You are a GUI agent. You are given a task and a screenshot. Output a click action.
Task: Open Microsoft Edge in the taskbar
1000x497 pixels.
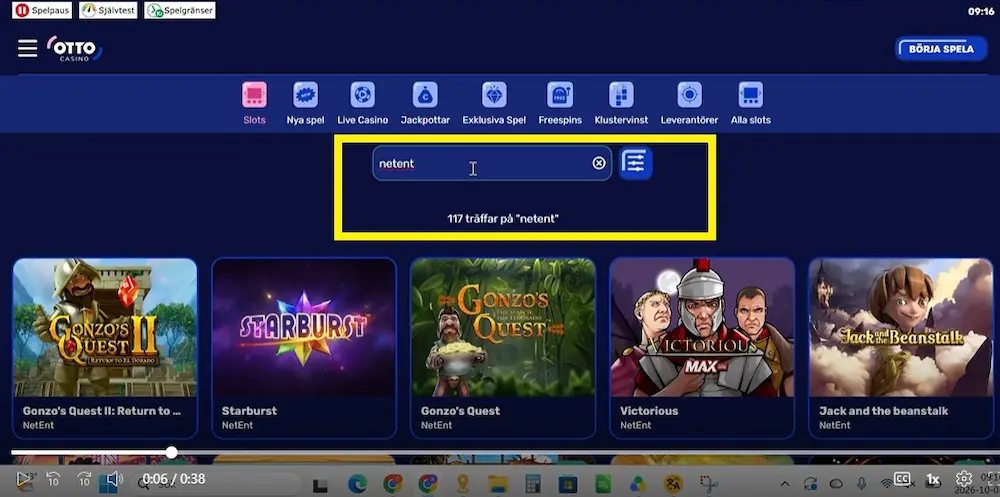pos(358,484)
